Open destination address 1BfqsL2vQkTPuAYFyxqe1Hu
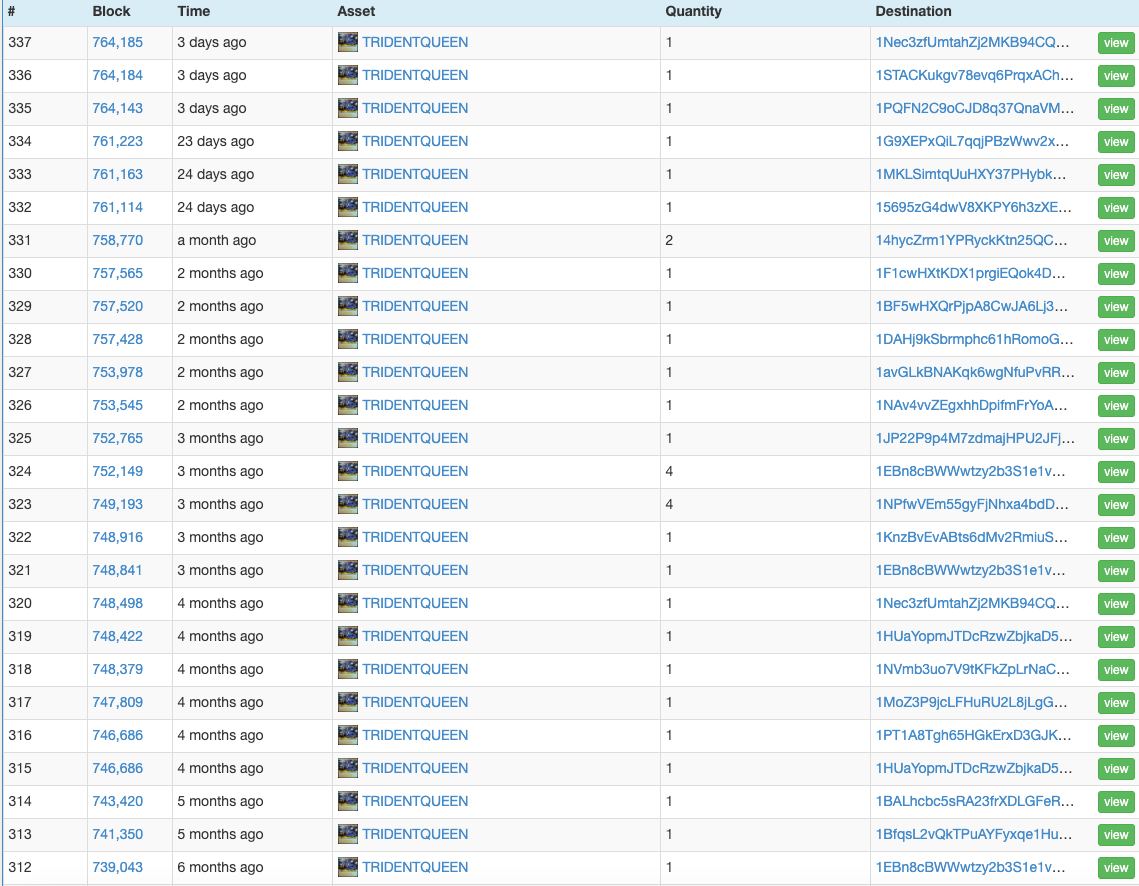 click(973, 834)
